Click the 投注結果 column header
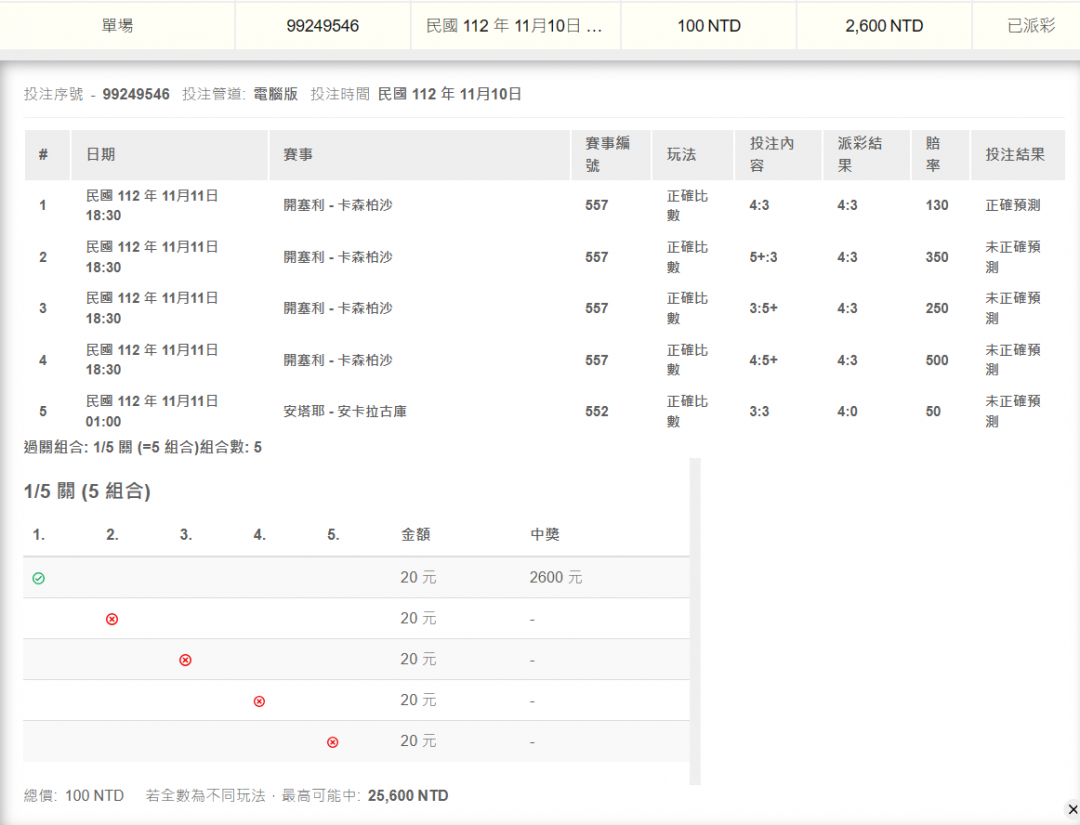Image resolution: width=1080 pixels, height=825 pixels. tap(1017, 155)
